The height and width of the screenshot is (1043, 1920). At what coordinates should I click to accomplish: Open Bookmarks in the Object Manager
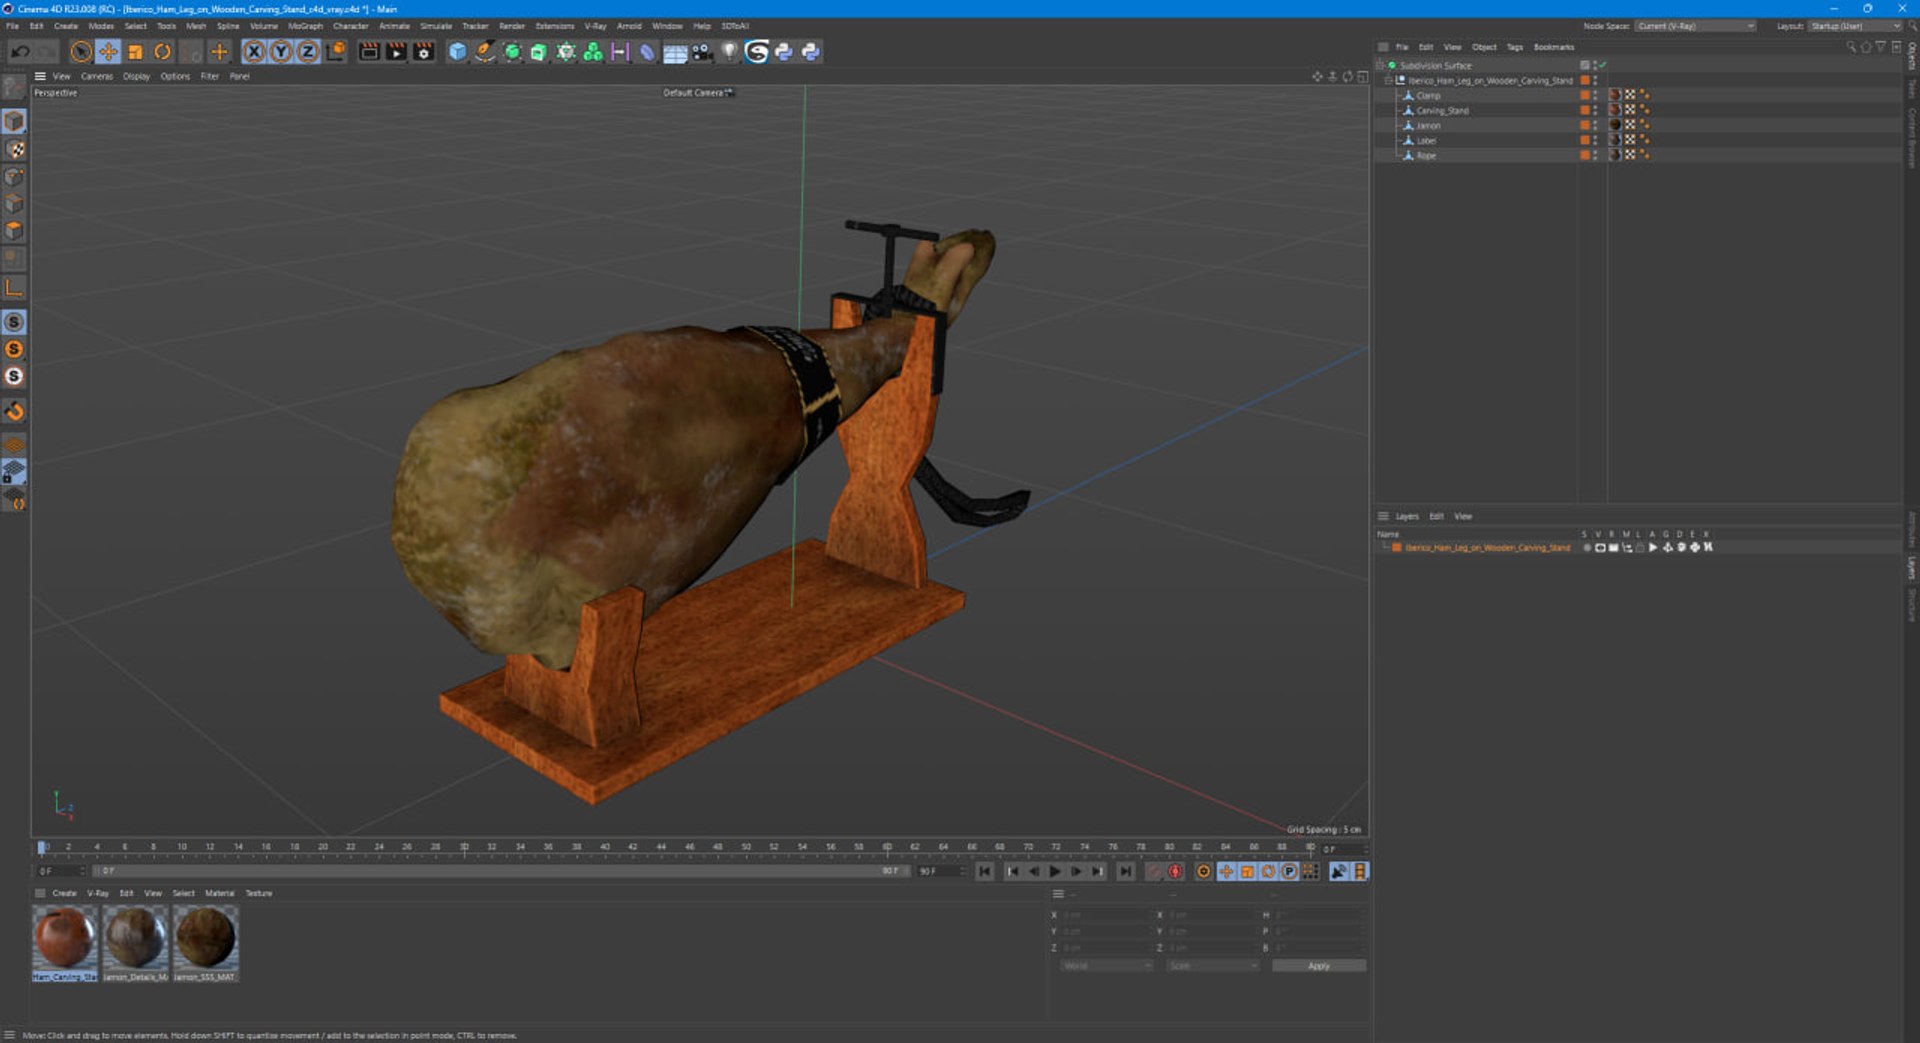pyautogui.click(x=1554, y=47)
